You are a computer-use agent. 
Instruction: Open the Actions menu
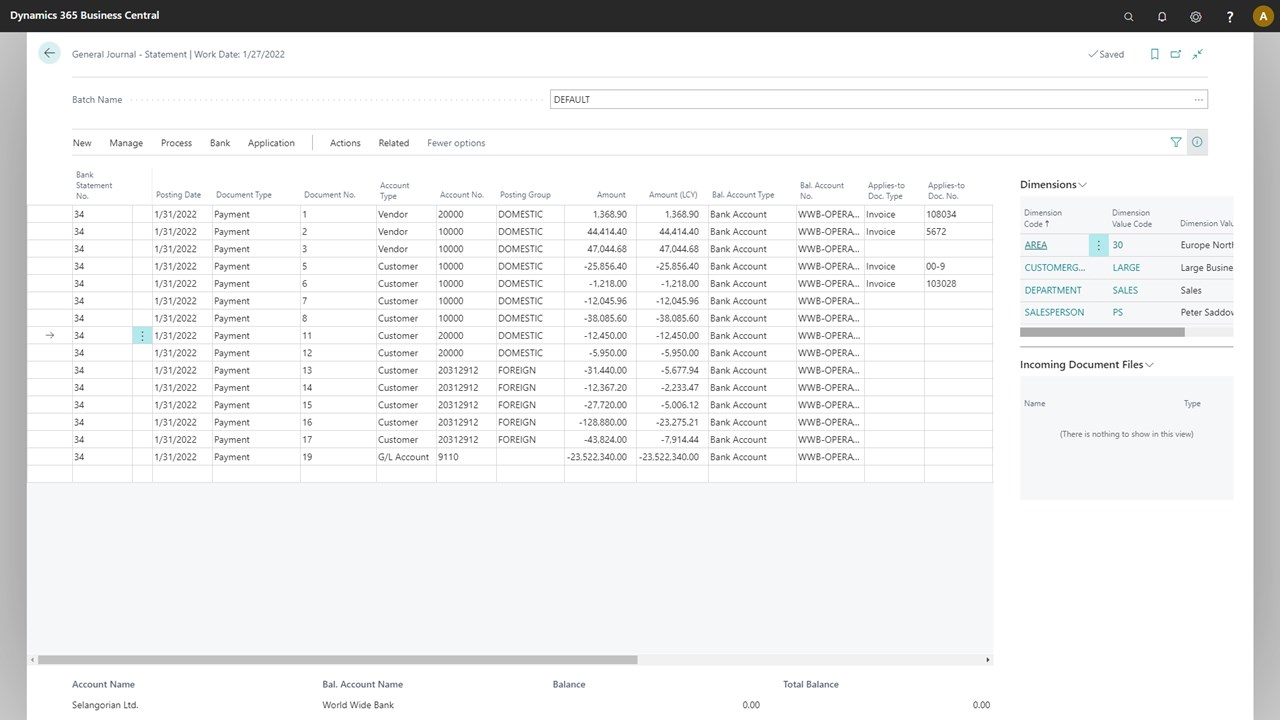click(x=345, y=143)
